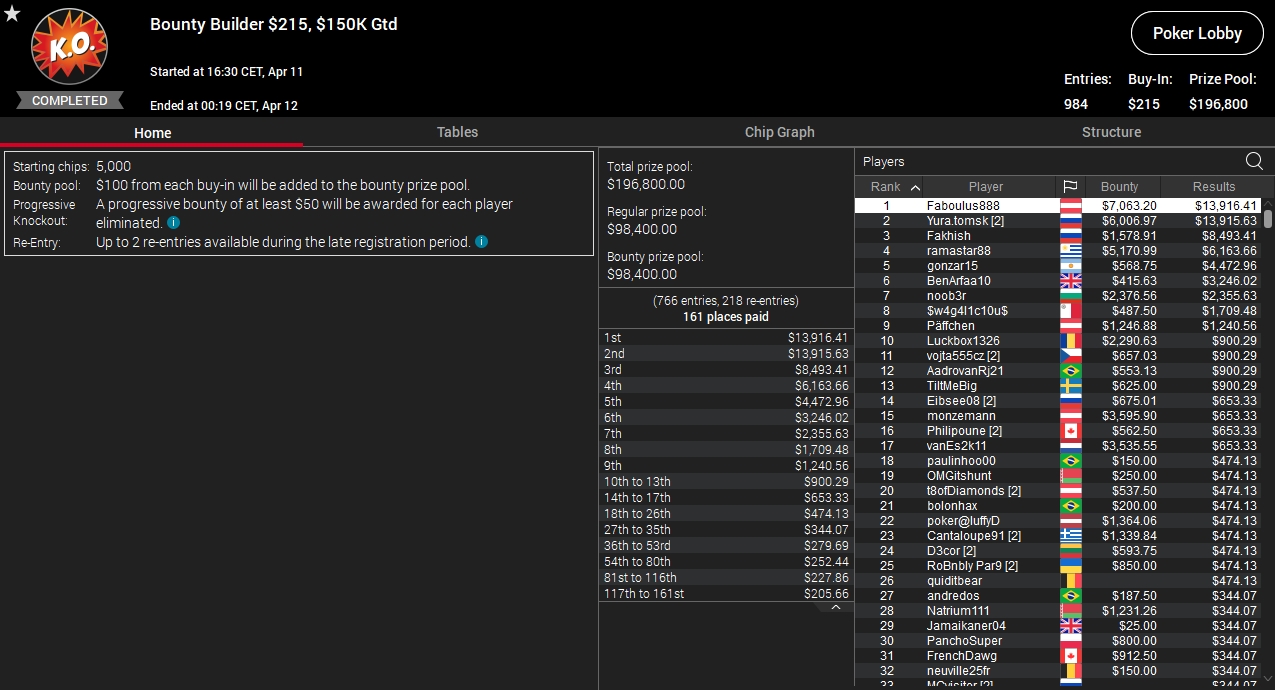Screen dimensions: 1275x690
Task: Select player AadrovanRj21
Action: (x=1058, y=371)
